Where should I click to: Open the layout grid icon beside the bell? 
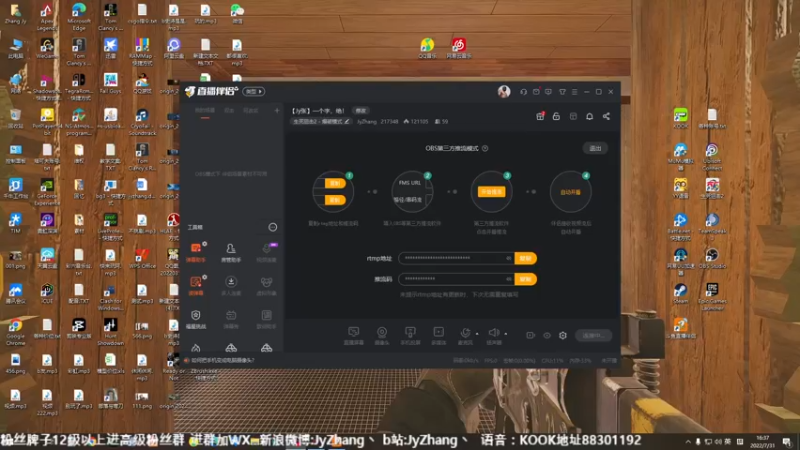573,116
